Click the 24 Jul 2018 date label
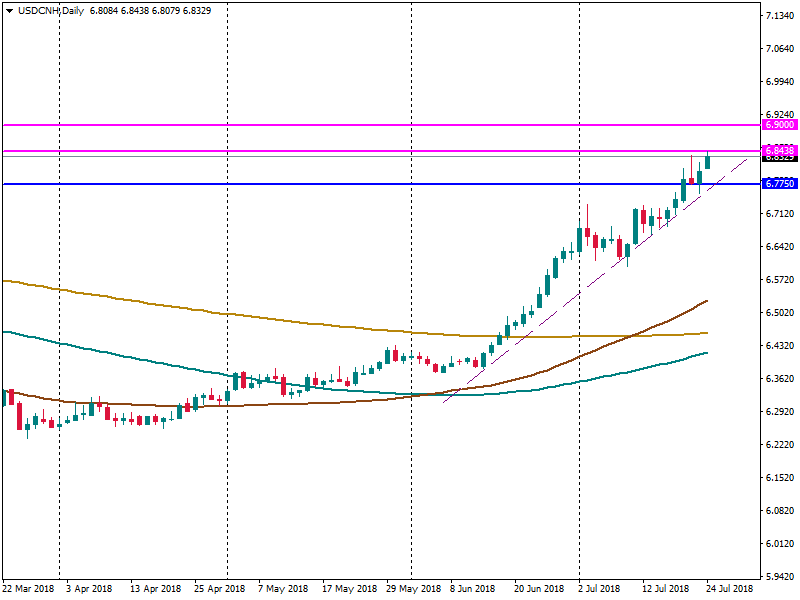 point(730,588)
